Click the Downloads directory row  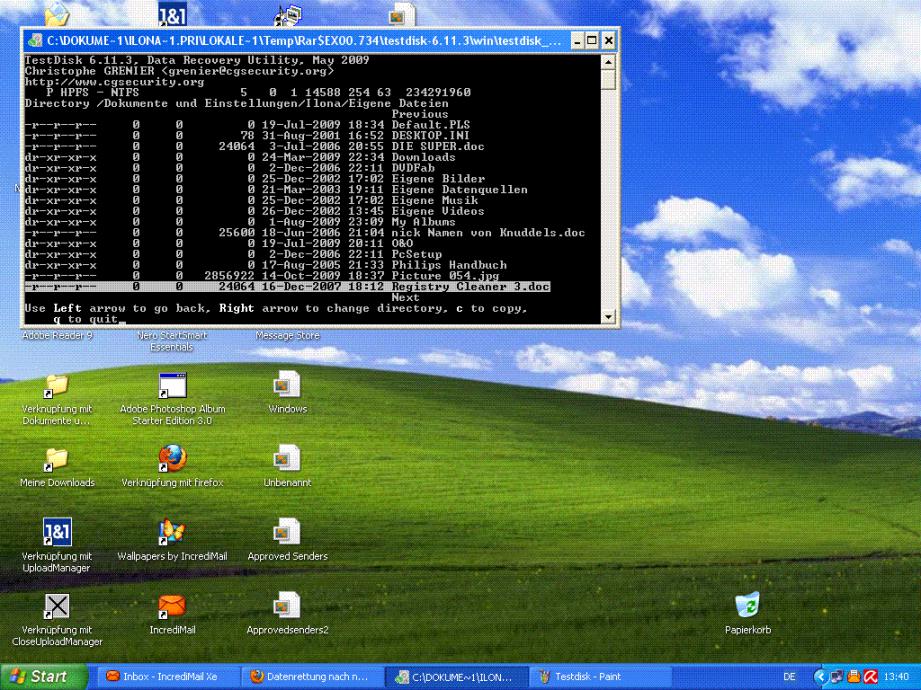(x=240, y=157)
